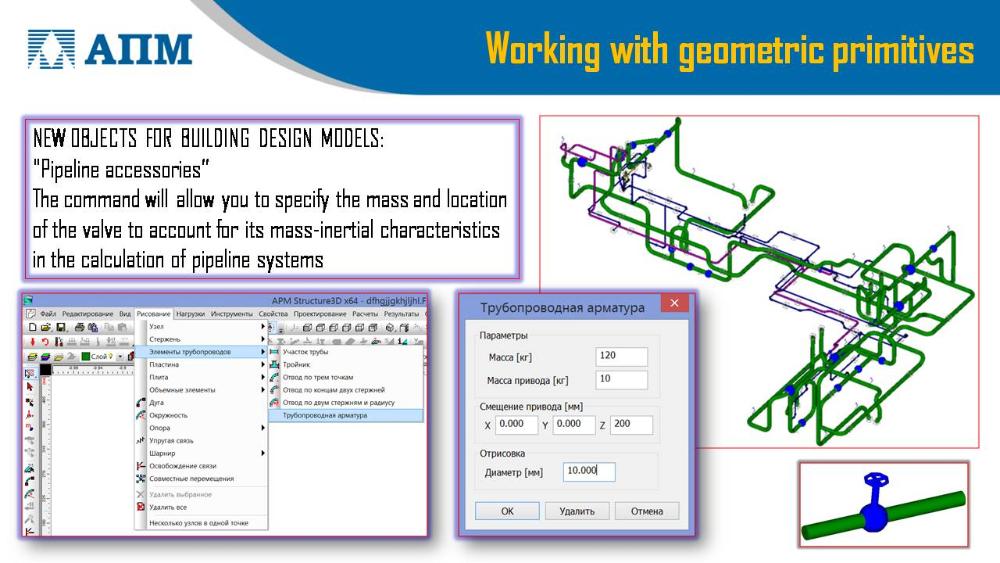Click the Упругая связь spring icon
Viewport: 1000px width, 563px height.
(x=141, y=440)
